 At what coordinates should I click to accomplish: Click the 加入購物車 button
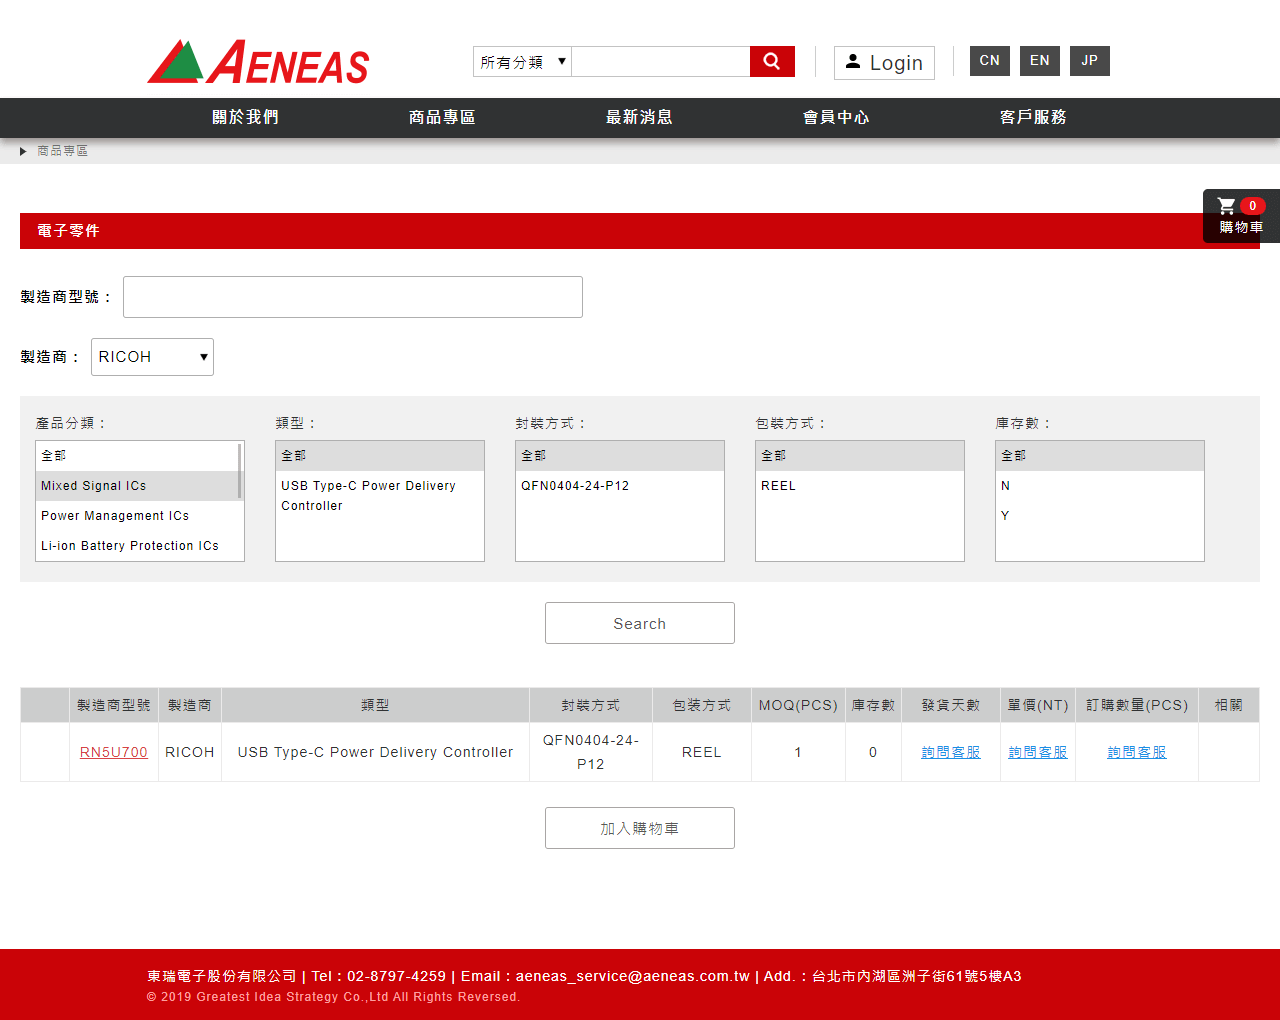click(640, 828)
